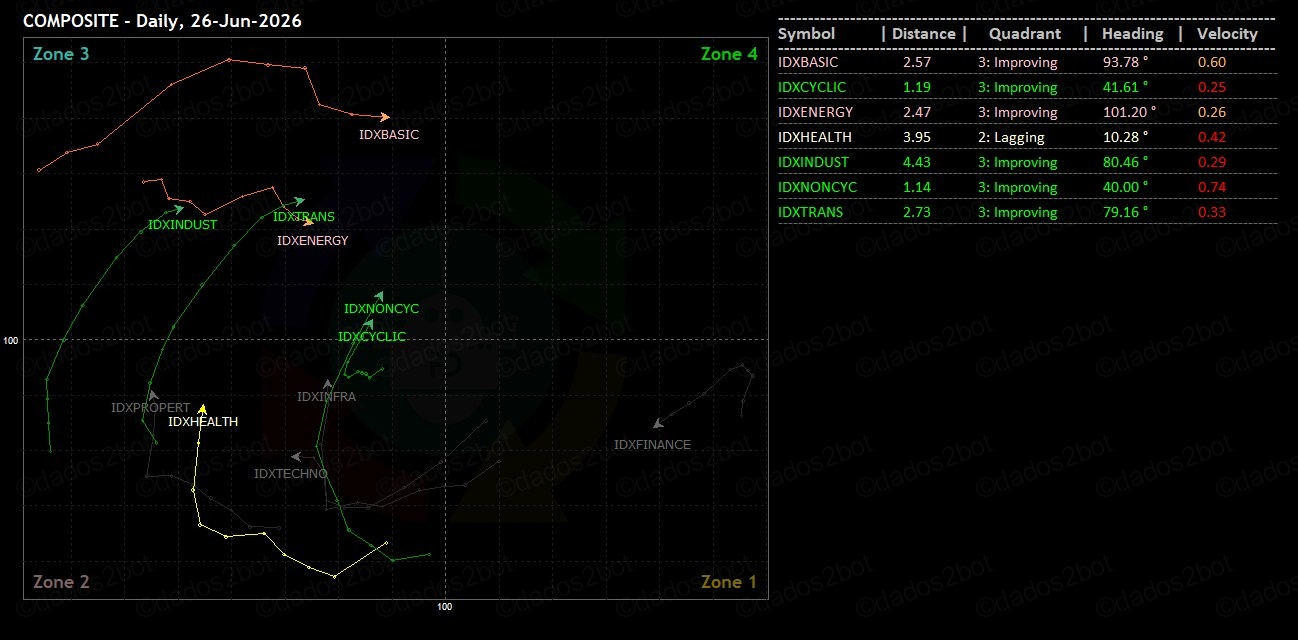Image resolution: width=1298 pixels, height=640 pixels.
Task: Click the yellow arrowhead above IDXHEALTH
Action: pos(202,408)
